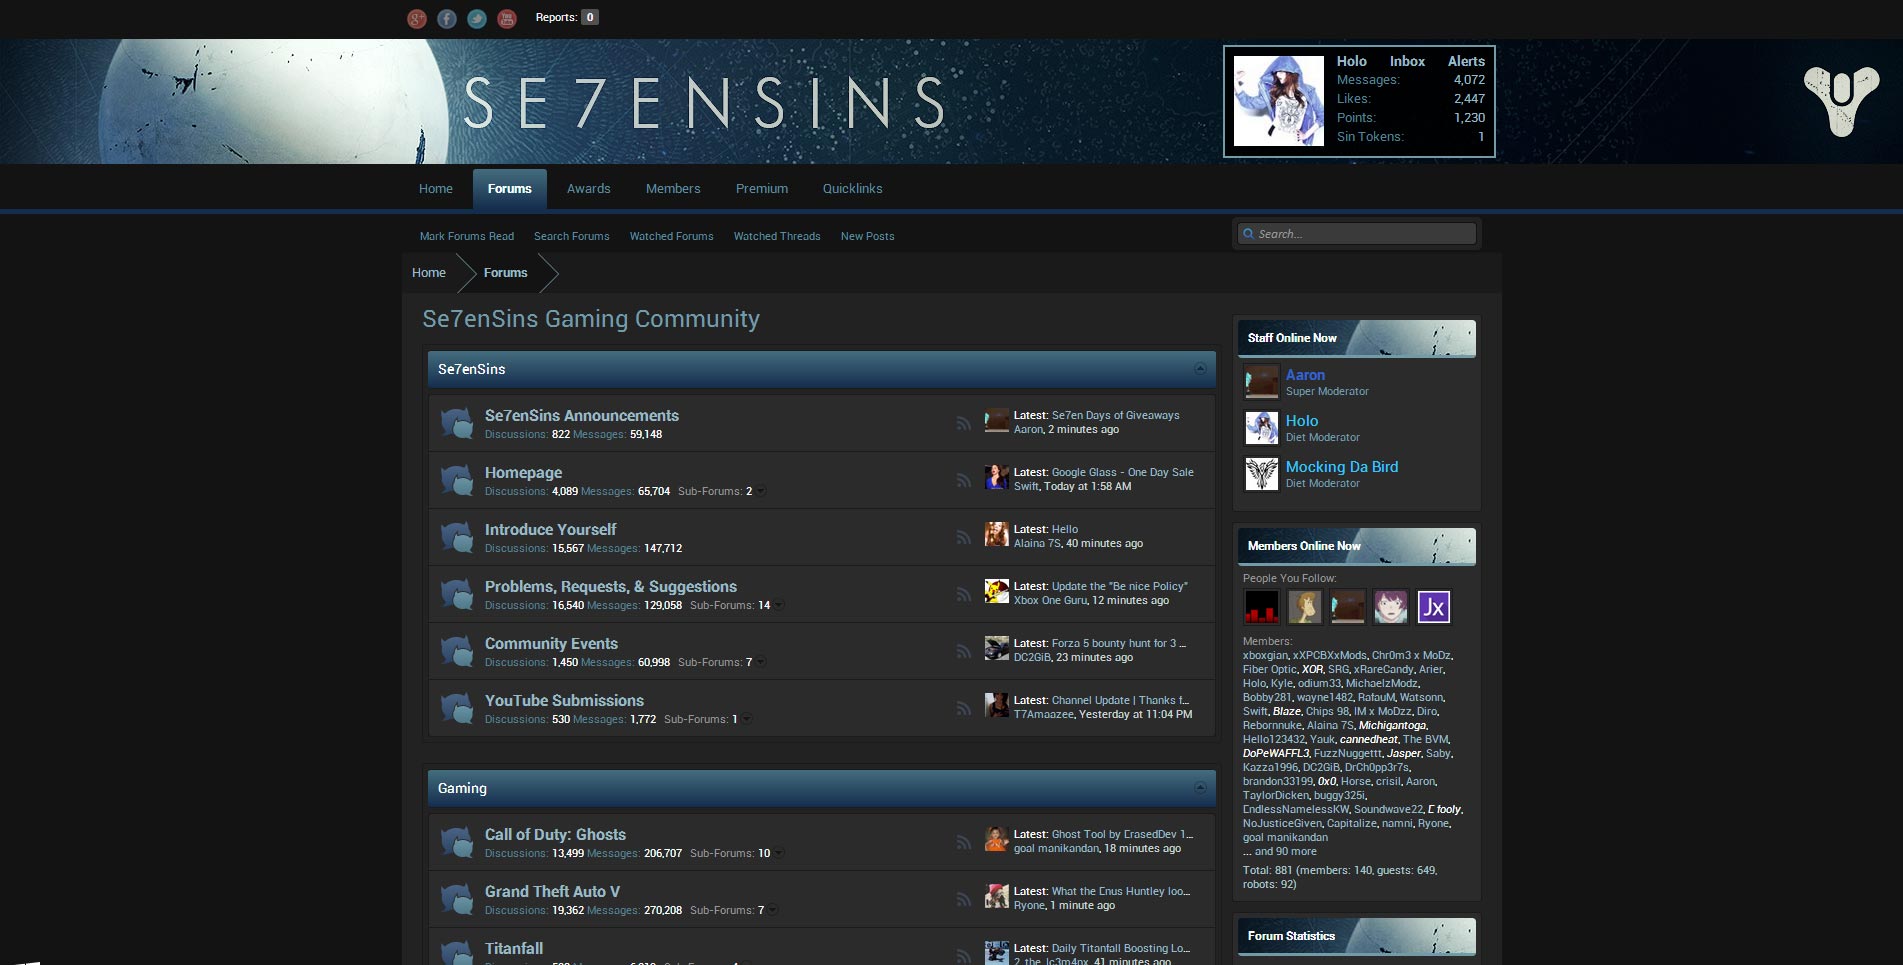1903x965 pixels.
Task: Click Mocking Da Bird's avatar thumbnail
Action: point(1262,474)
